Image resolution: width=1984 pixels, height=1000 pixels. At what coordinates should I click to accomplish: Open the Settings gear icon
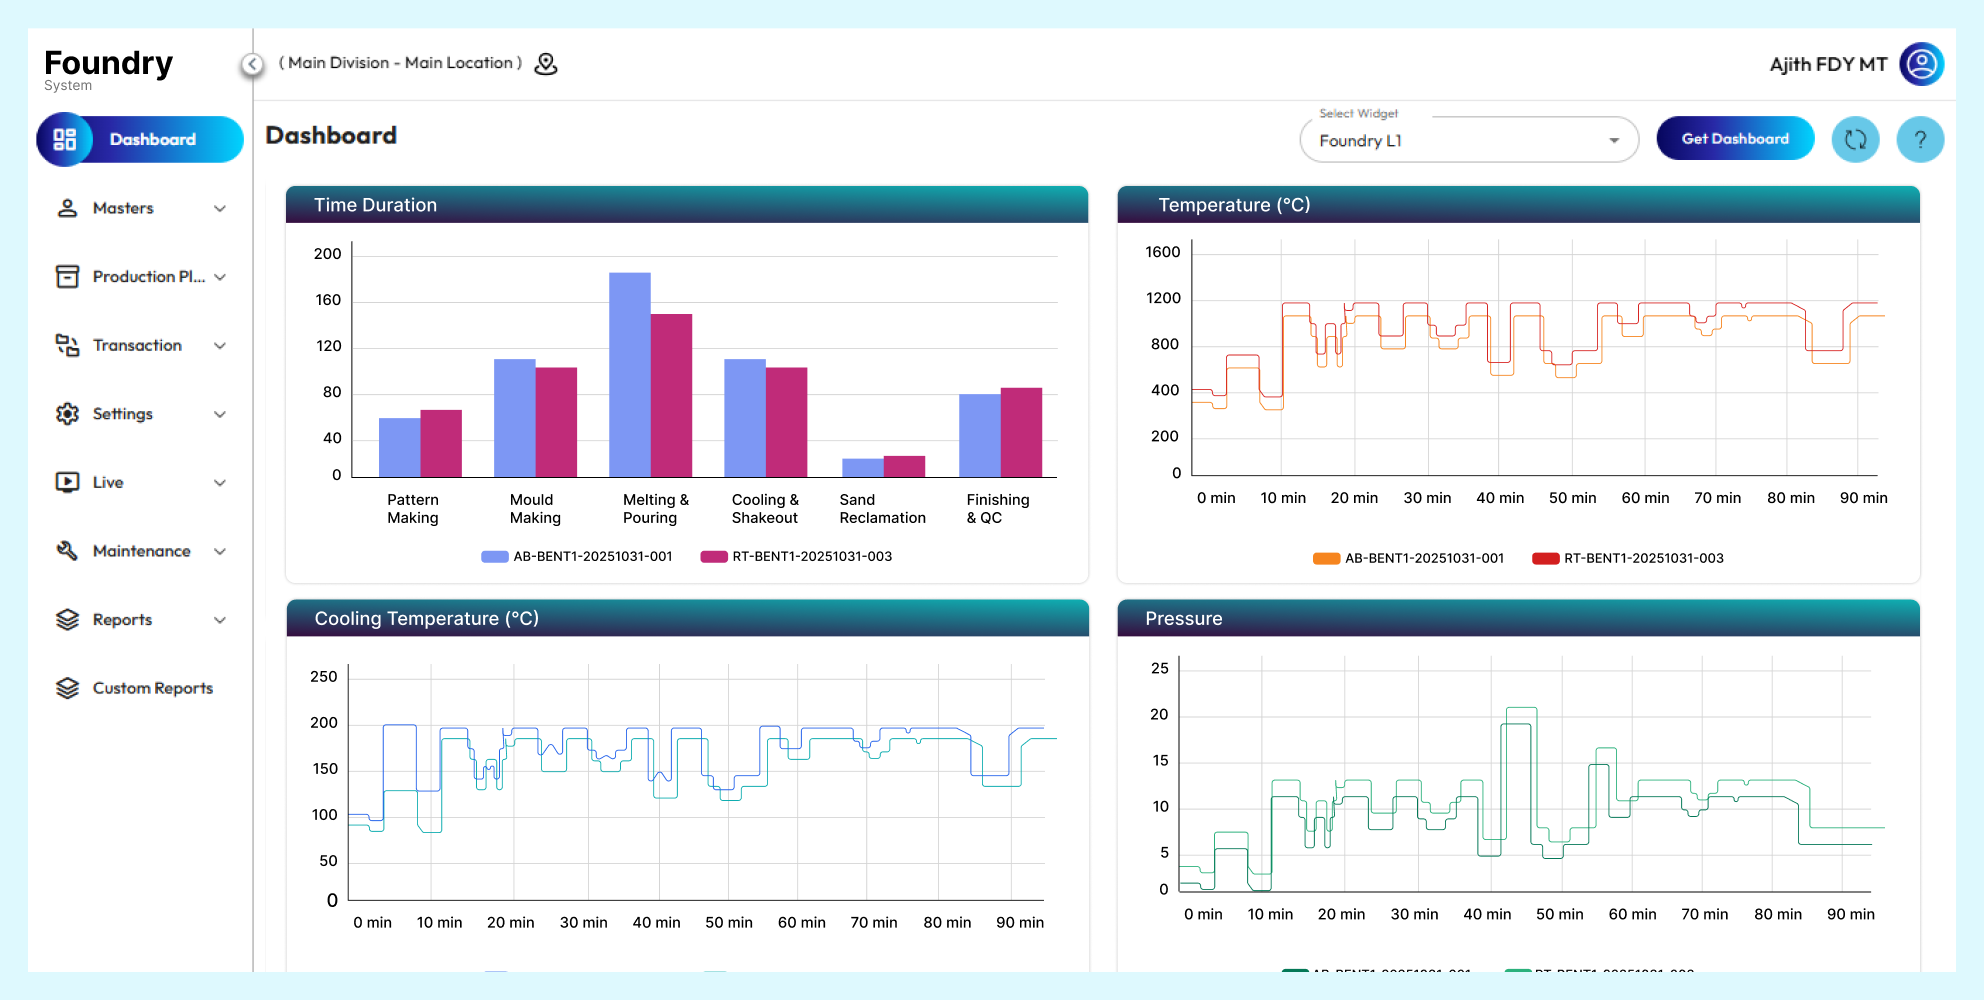click(66, 413)
